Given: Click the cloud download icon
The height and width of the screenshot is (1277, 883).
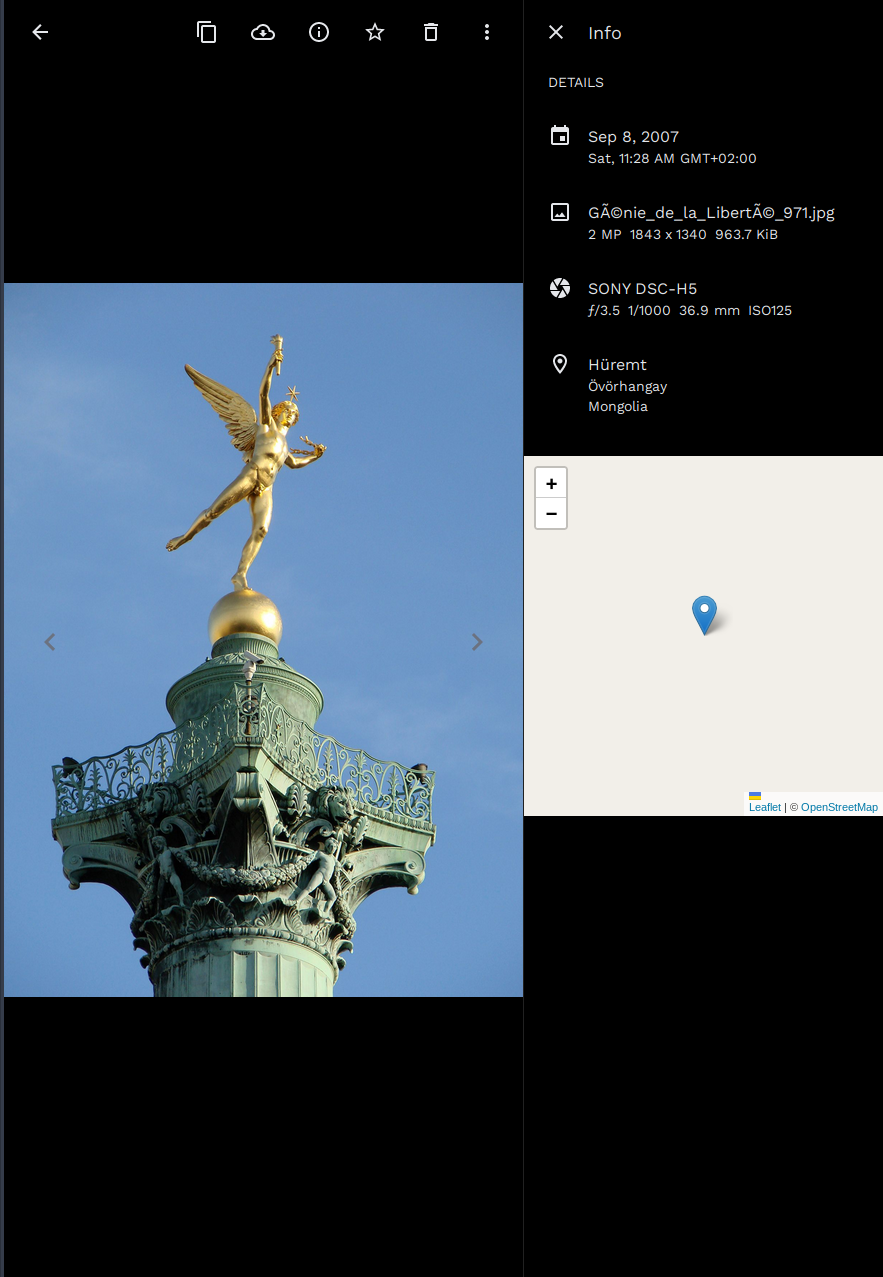Looking at the screenshot, I should point(263,32).
